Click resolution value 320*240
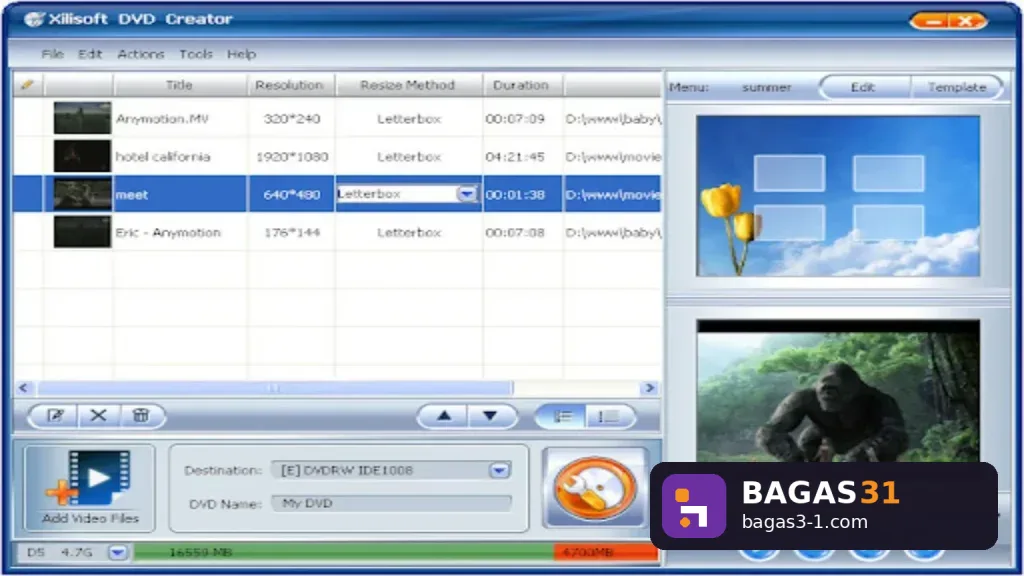Screen dimensions: 1024x576 (x=292, y=119)
